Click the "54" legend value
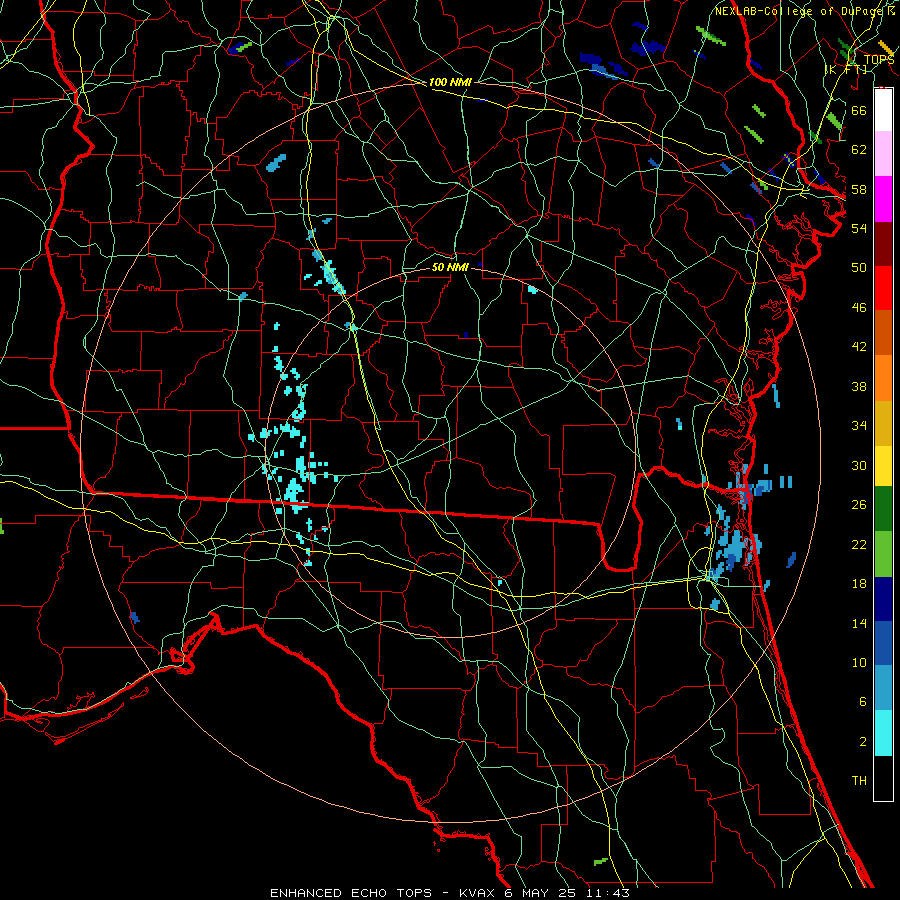Screen dimensions: 900x900 859,228
